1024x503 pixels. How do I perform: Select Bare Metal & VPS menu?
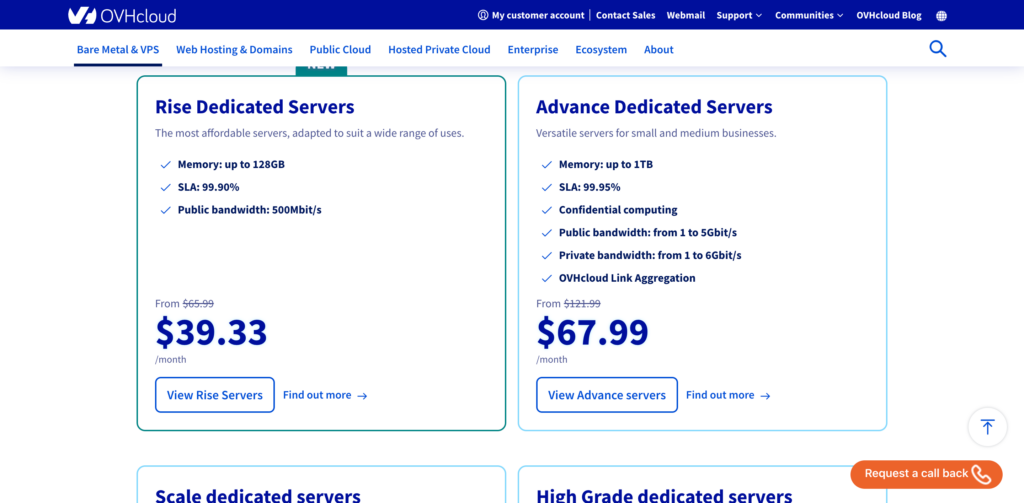(x=118, y=50)
